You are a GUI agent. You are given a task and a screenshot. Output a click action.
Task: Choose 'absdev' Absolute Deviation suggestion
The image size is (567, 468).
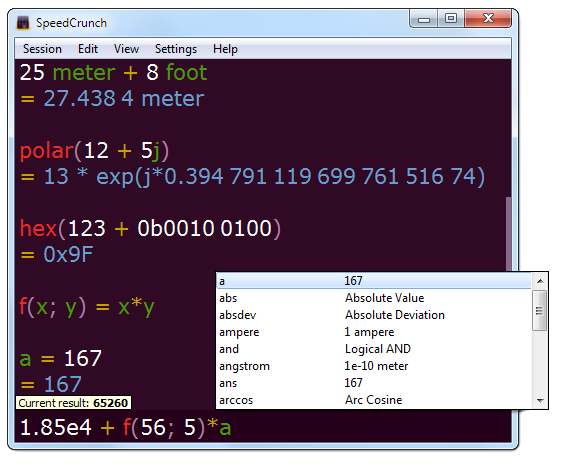click(374, 315)
